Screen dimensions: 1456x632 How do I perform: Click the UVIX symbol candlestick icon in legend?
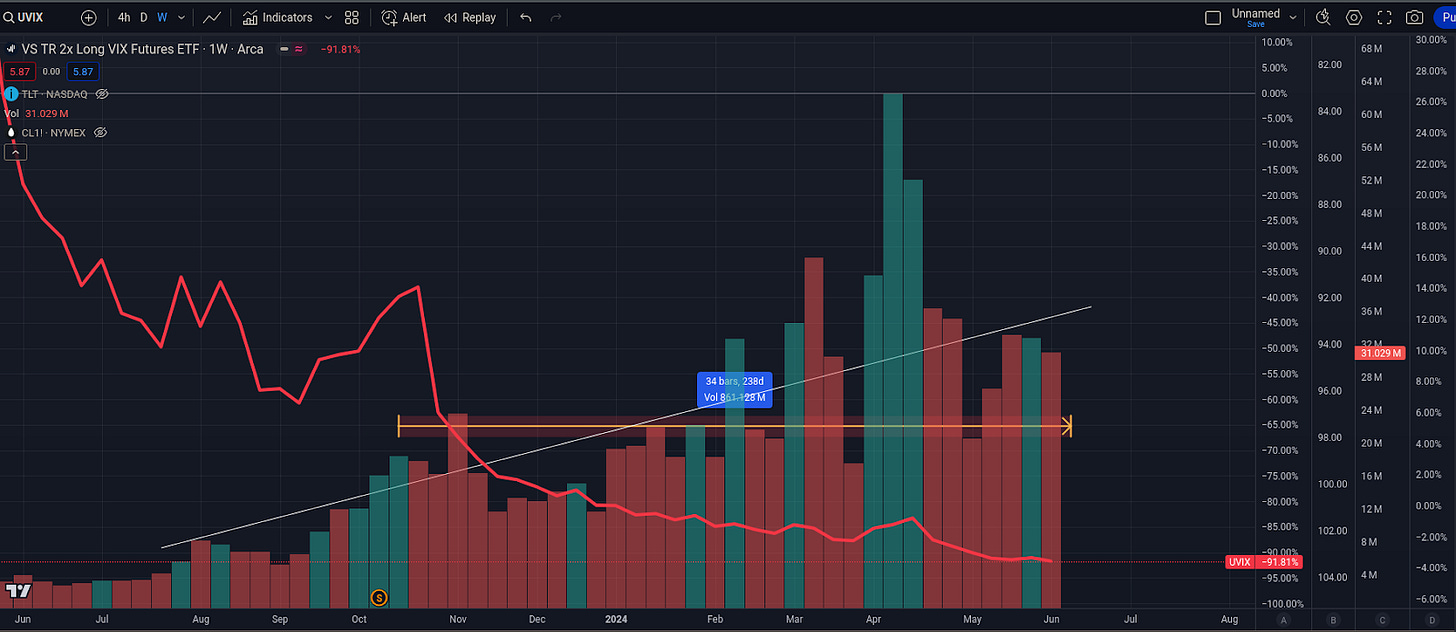(x=12, y=48)
